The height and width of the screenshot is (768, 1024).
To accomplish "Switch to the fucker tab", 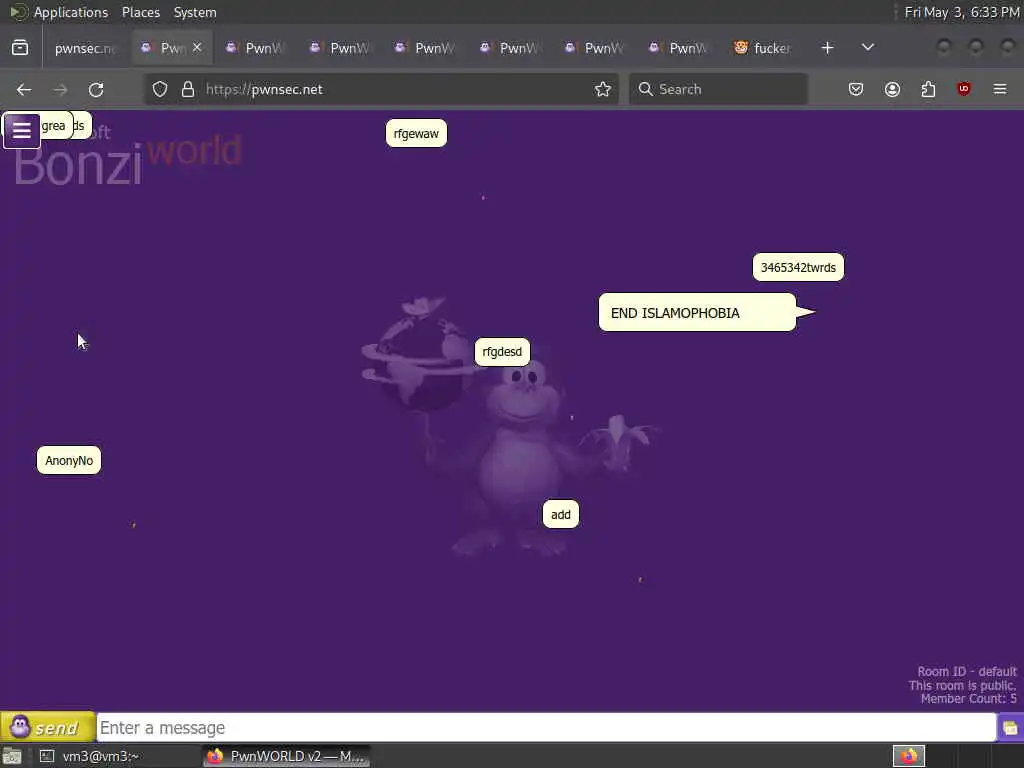I will click(x=764, y=48).
